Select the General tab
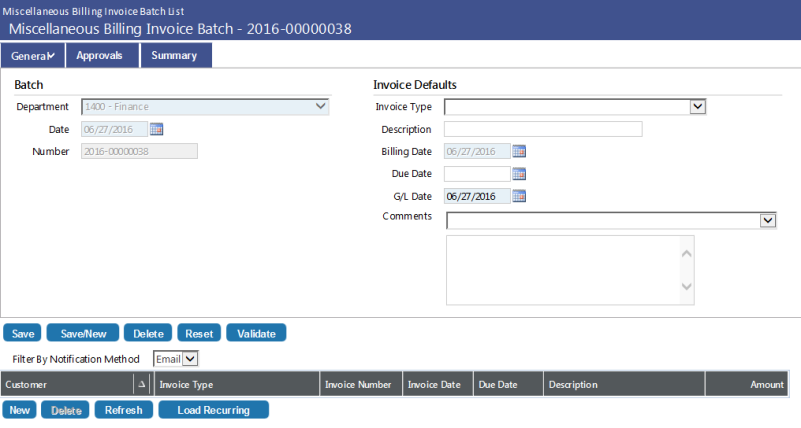 [x=32, y=56]
